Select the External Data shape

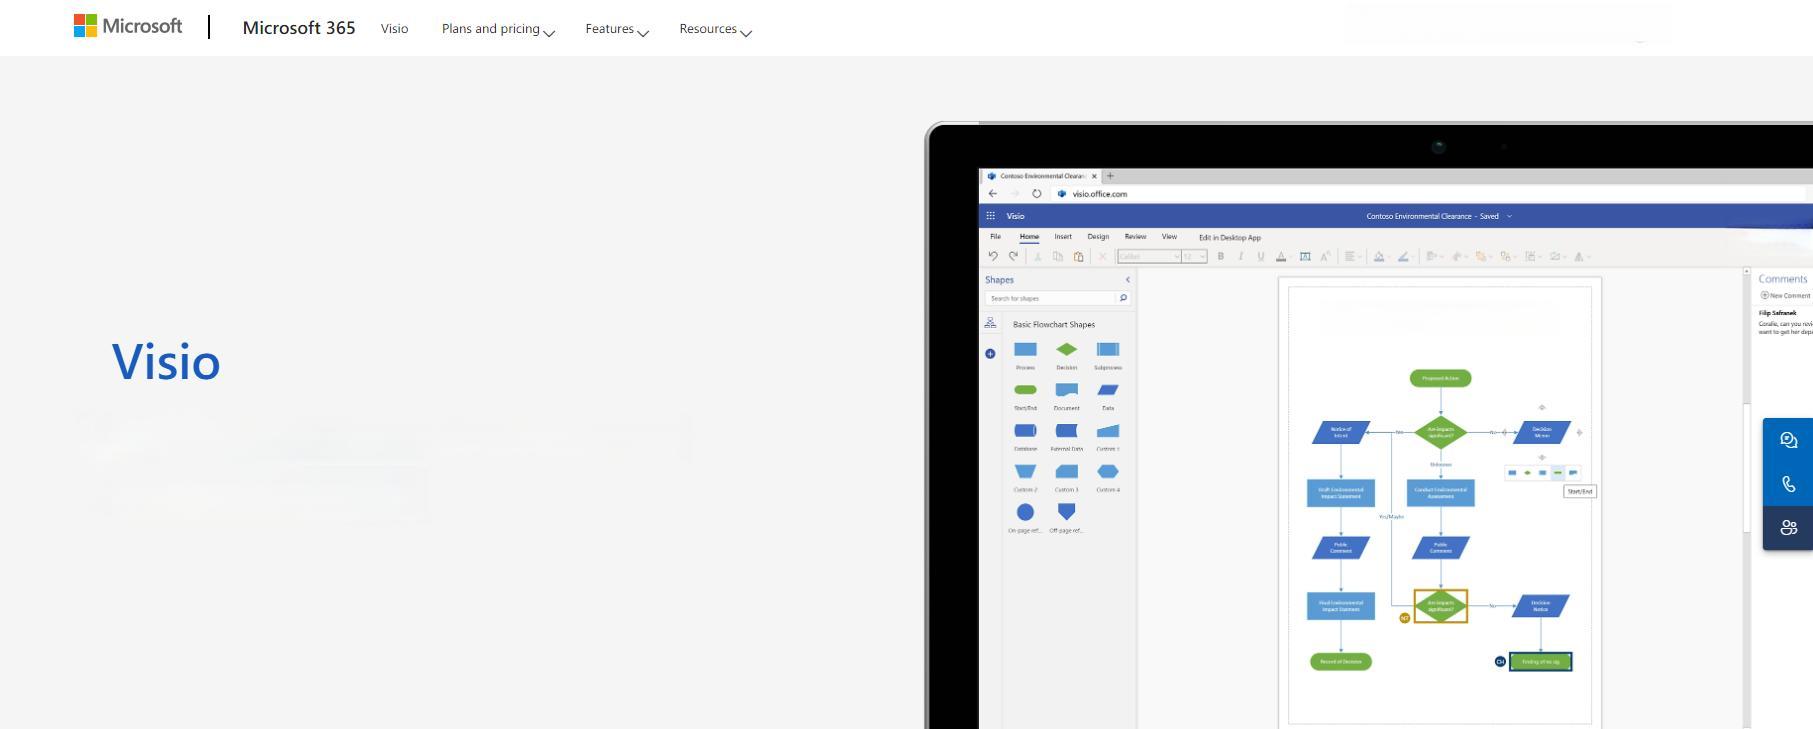click(x=1067, y=431)
